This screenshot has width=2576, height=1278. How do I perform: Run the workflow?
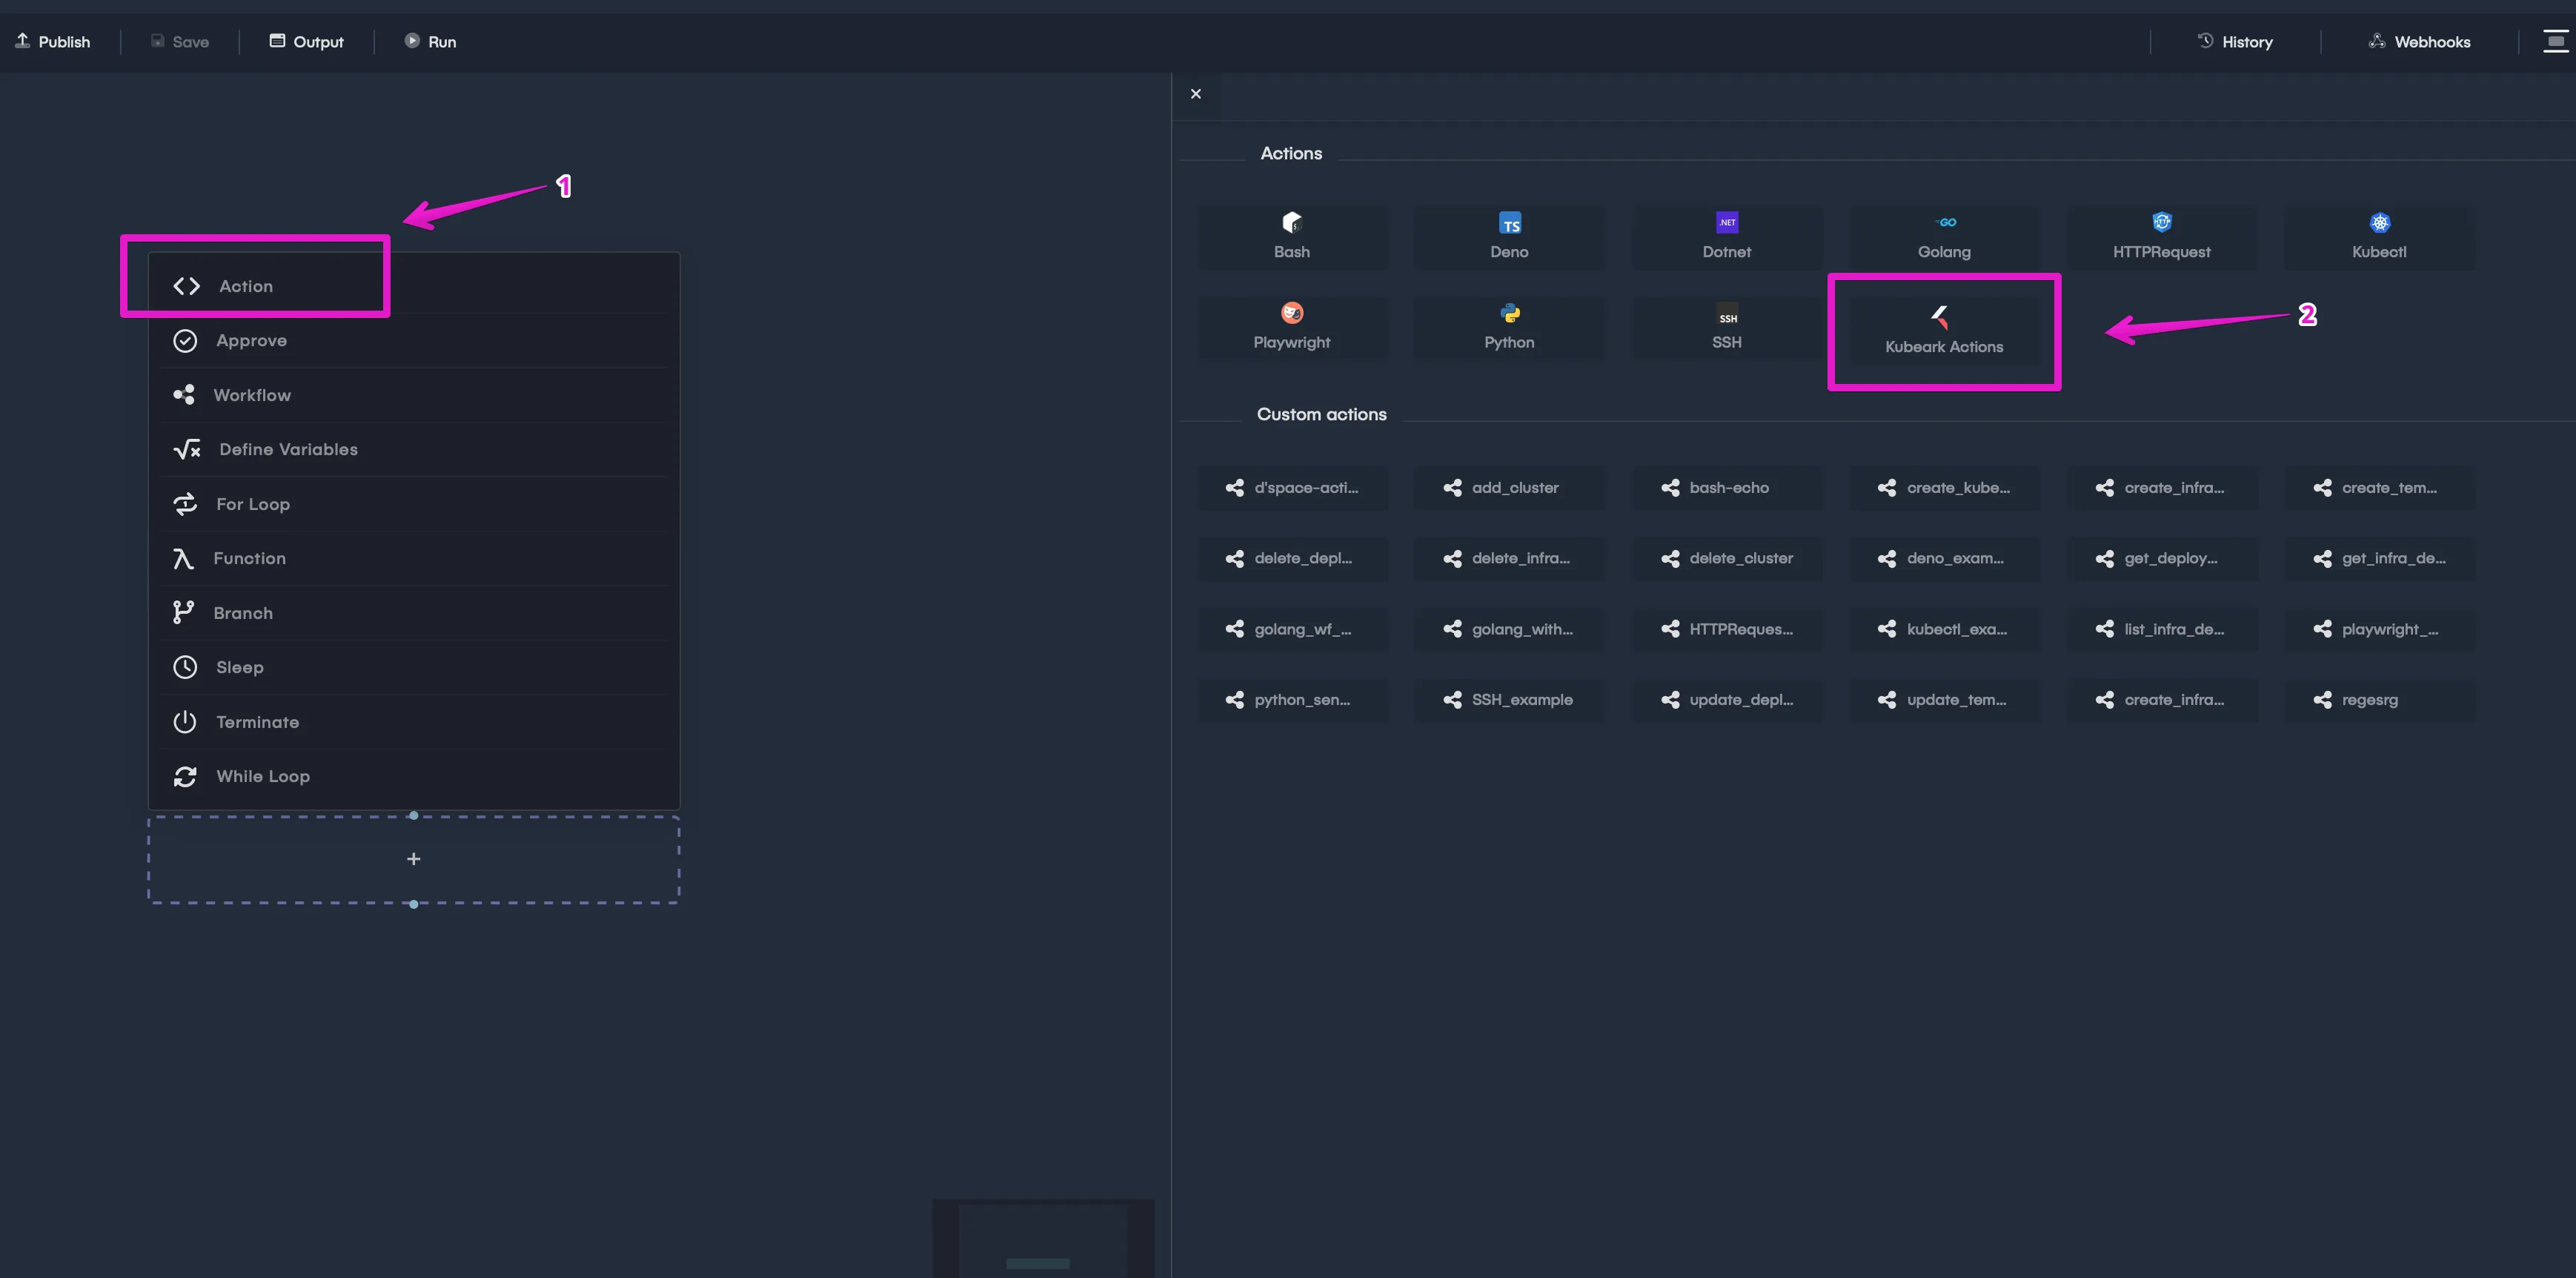430,41
